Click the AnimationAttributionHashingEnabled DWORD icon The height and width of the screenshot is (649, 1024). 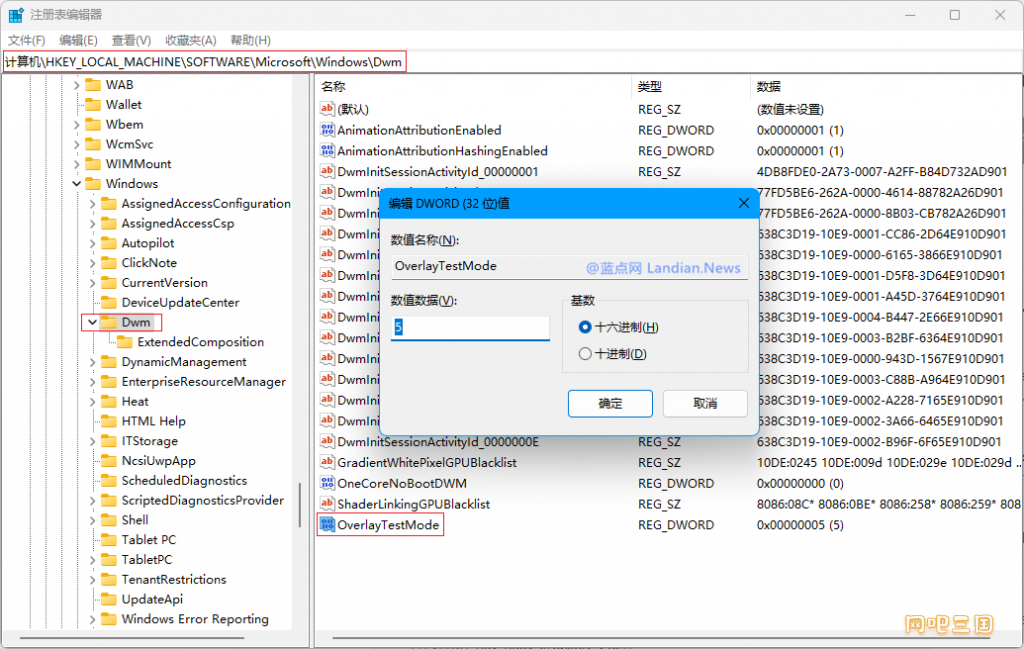click(x=327, y=151)
